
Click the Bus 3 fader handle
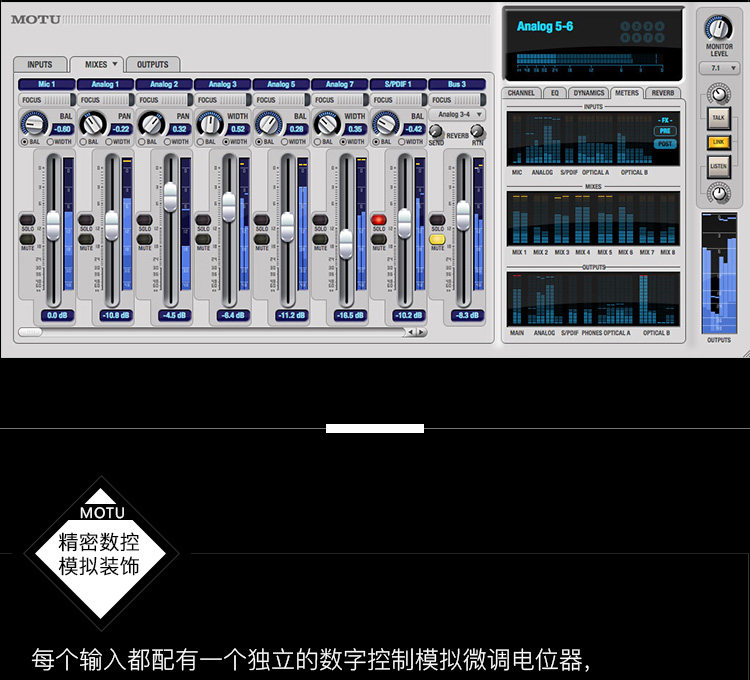click(463, 215)
